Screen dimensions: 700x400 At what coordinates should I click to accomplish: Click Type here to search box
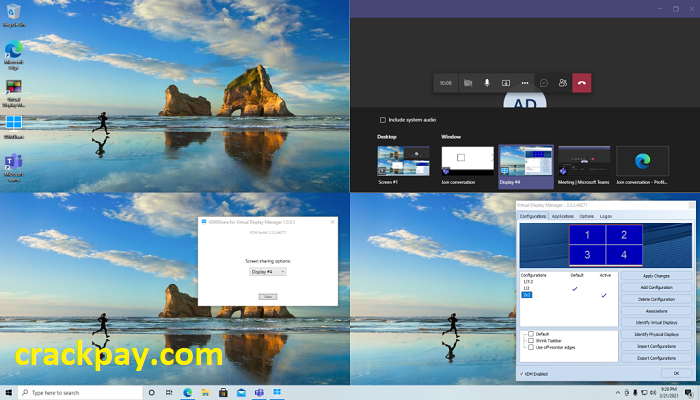[80, 392]
